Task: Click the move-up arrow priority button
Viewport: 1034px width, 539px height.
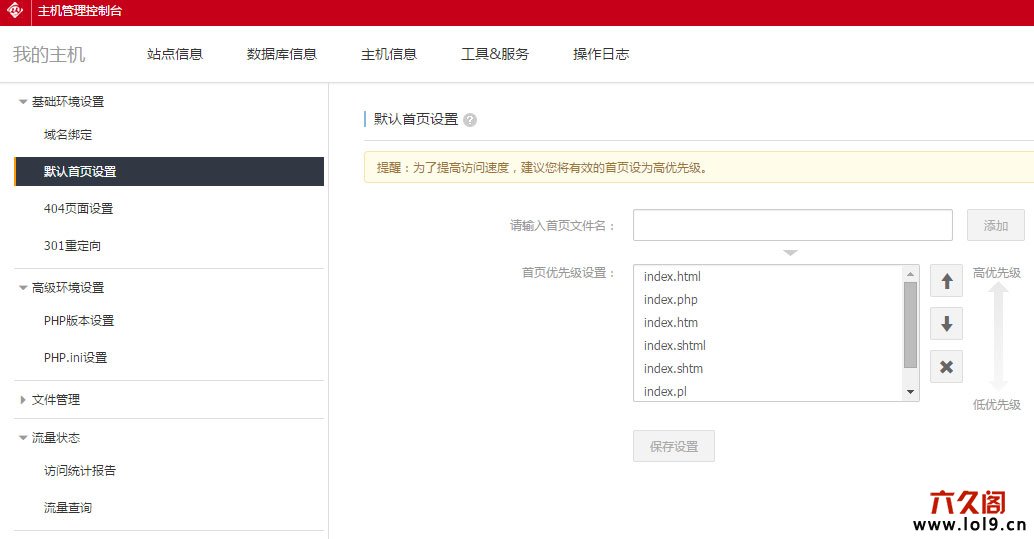Action: click(946, 282)
